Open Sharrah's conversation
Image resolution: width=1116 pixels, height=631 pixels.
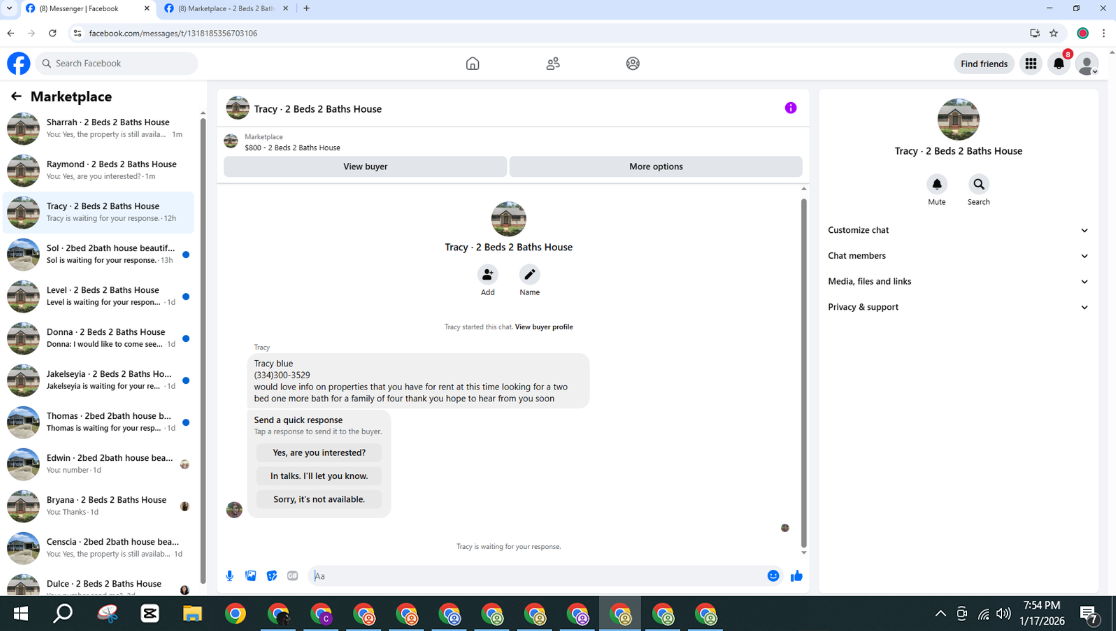pos(98,128)
